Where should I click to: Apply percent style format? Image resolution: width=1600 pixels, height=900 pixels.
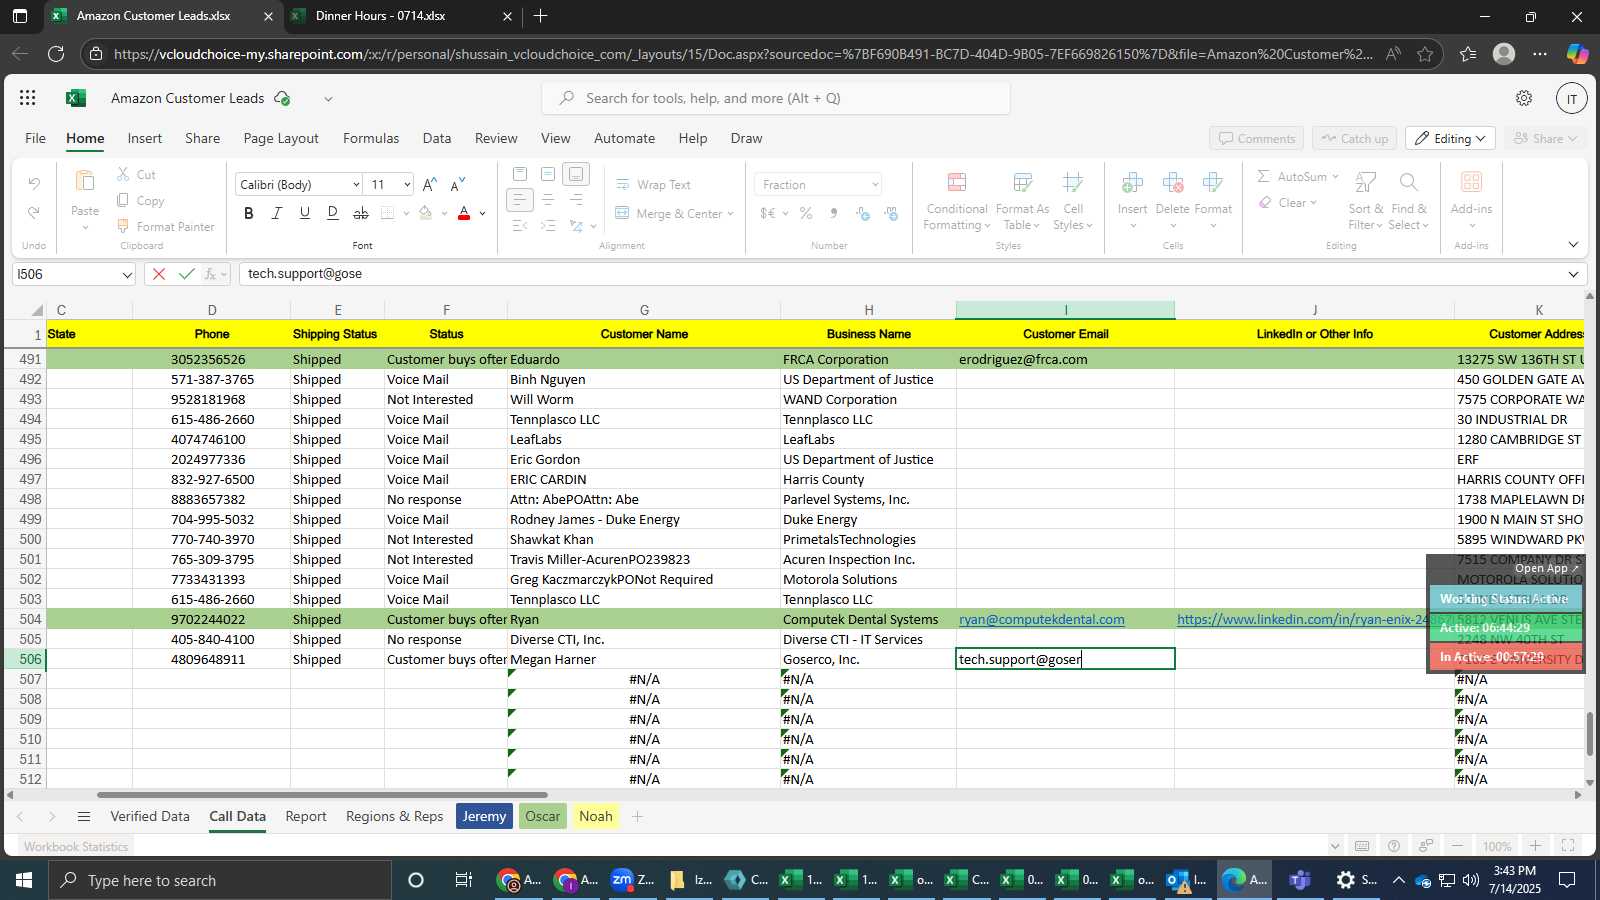click(806, 213)
